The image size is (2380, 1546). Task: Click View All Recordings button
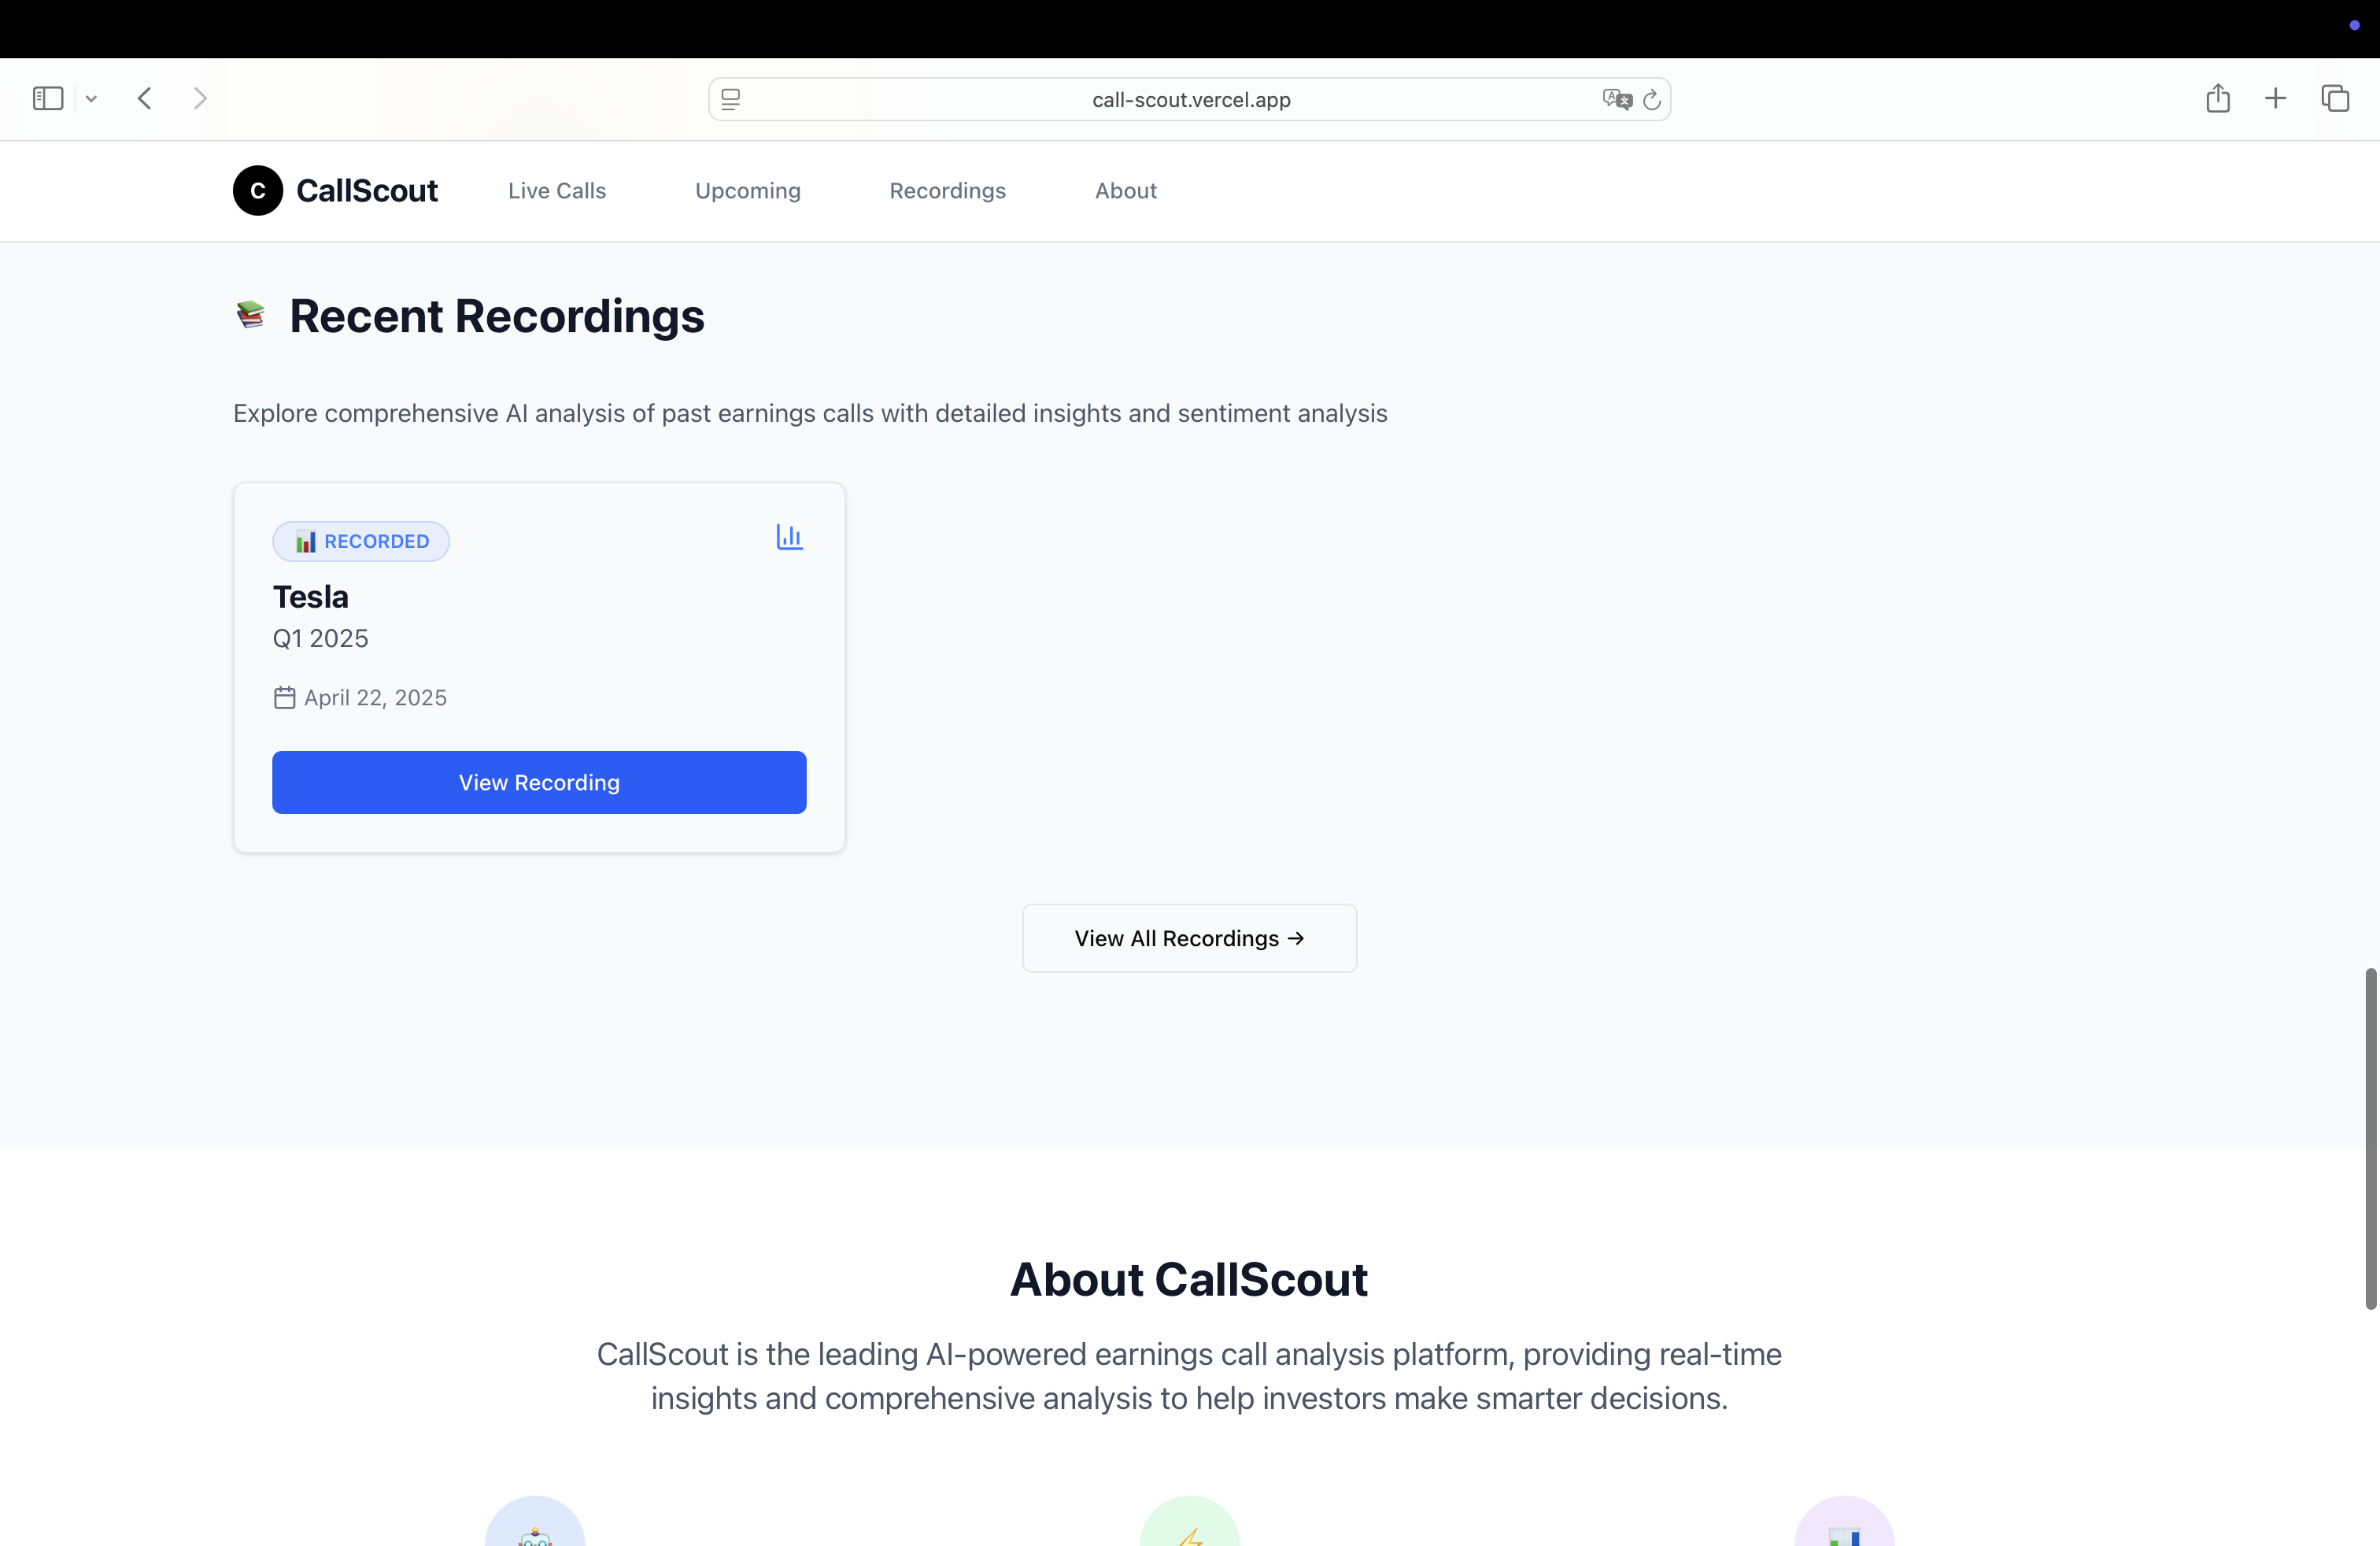[x=1189, y=938]
